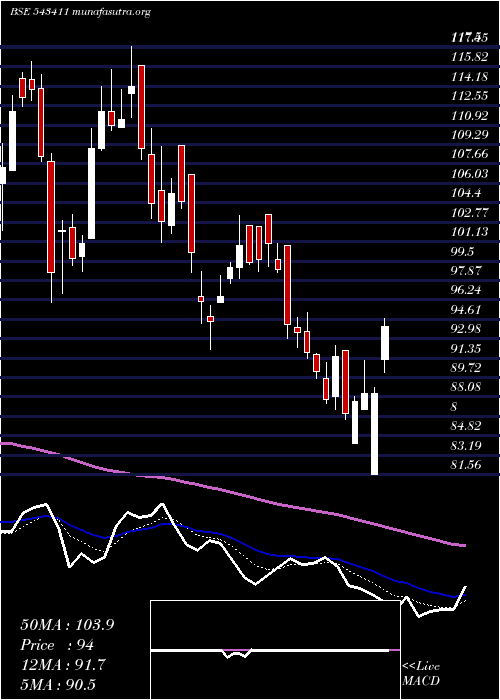Viewport: 500px width, 700px height.
Task: Click the 110.92 price level label
Action: click(x=470, y=116)
